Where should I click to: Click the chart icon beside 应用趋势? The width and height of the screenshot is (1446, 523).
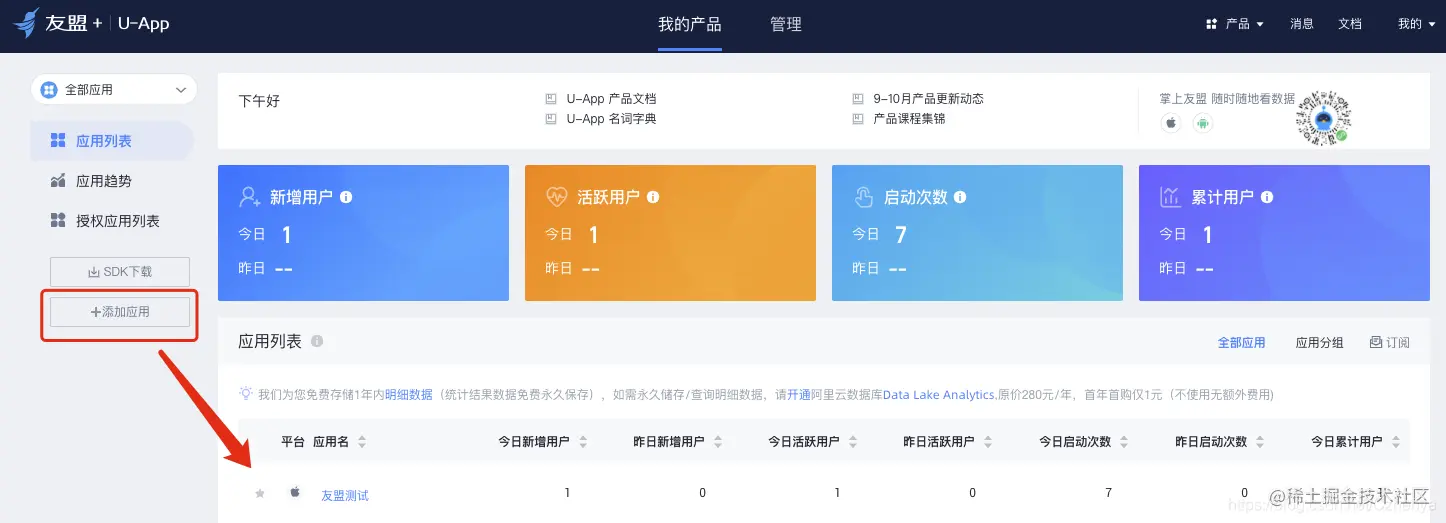click(x=58, y=181)
